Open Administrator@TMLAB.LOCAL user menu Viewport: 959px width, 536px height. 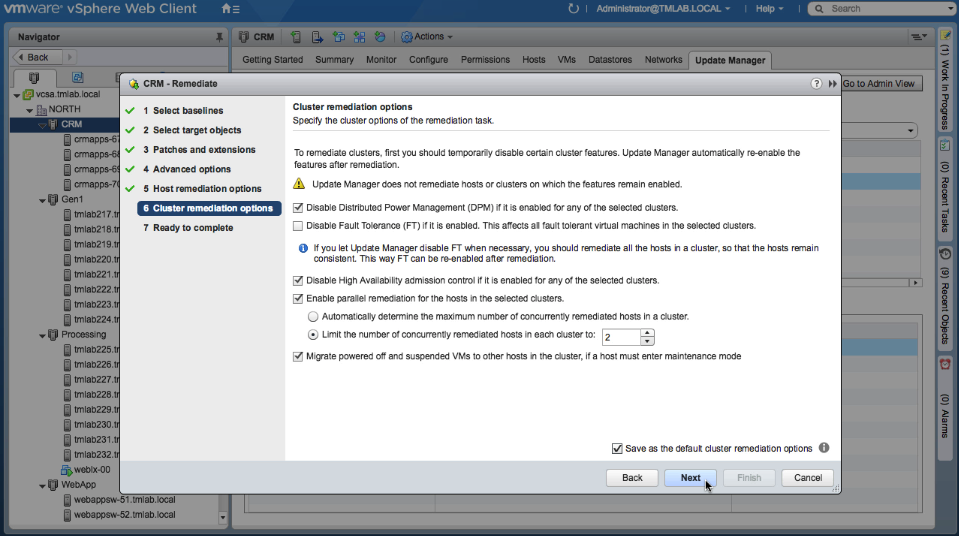tap(663, 9)
